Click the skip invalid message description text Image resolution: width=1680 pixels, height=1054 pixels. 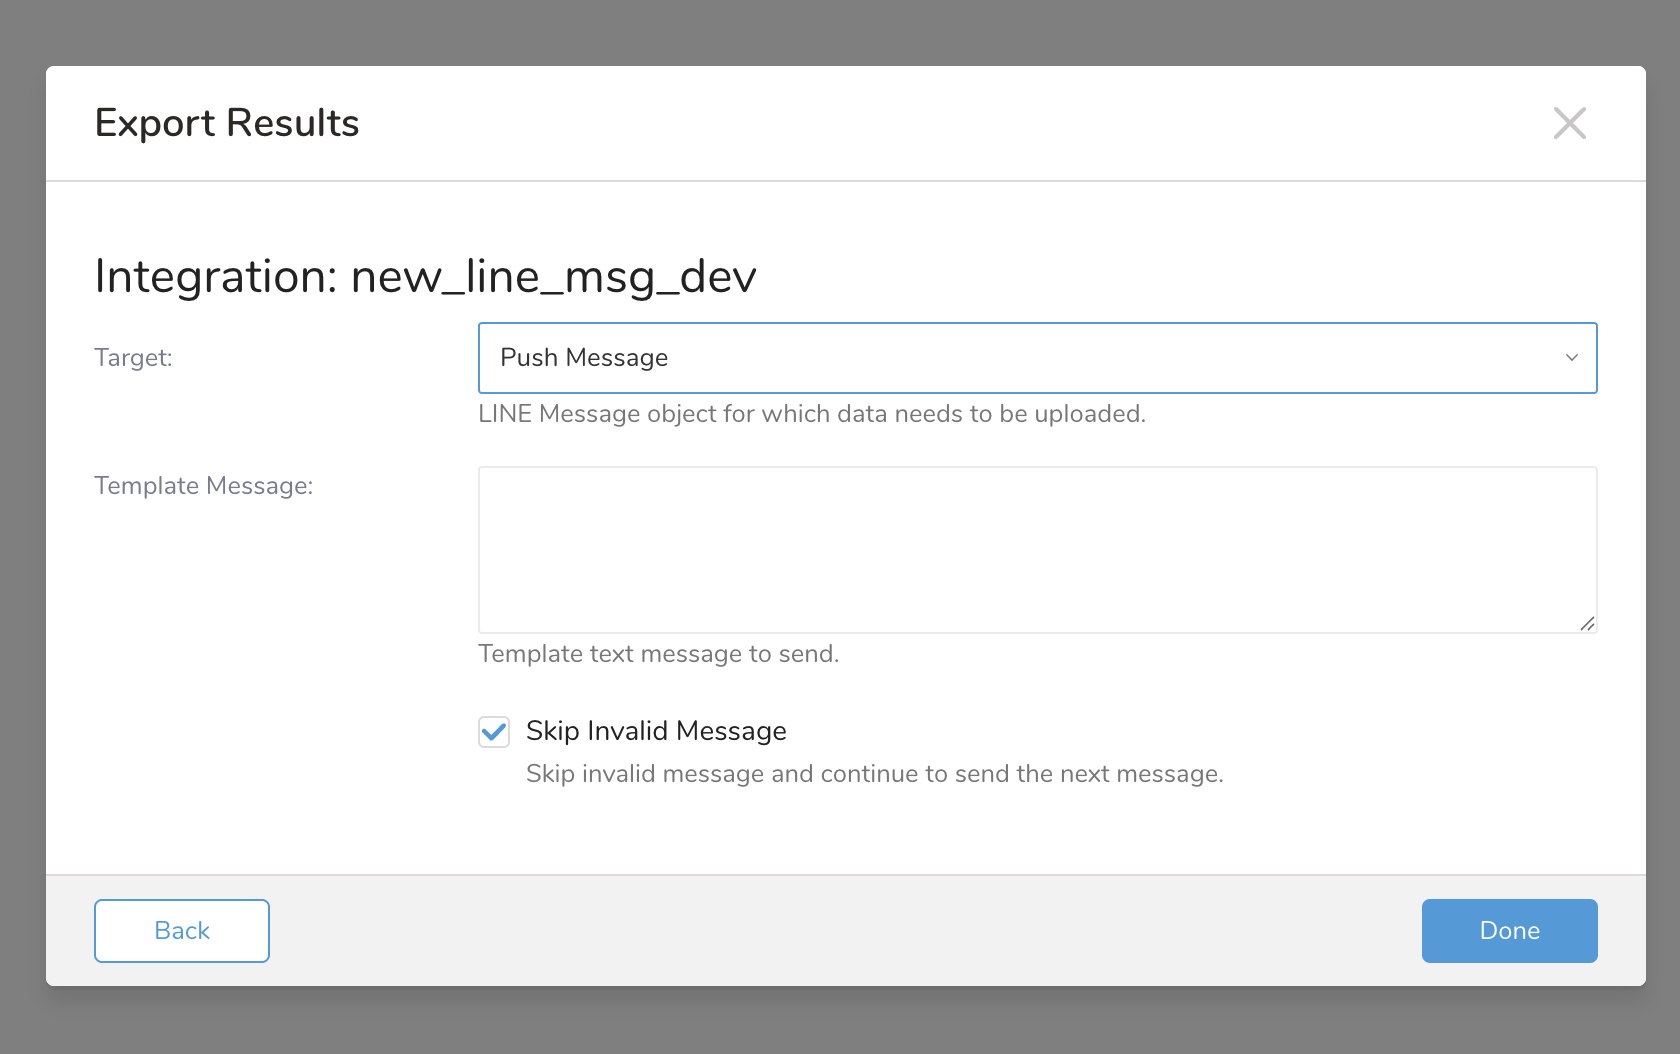pos(874,774)
